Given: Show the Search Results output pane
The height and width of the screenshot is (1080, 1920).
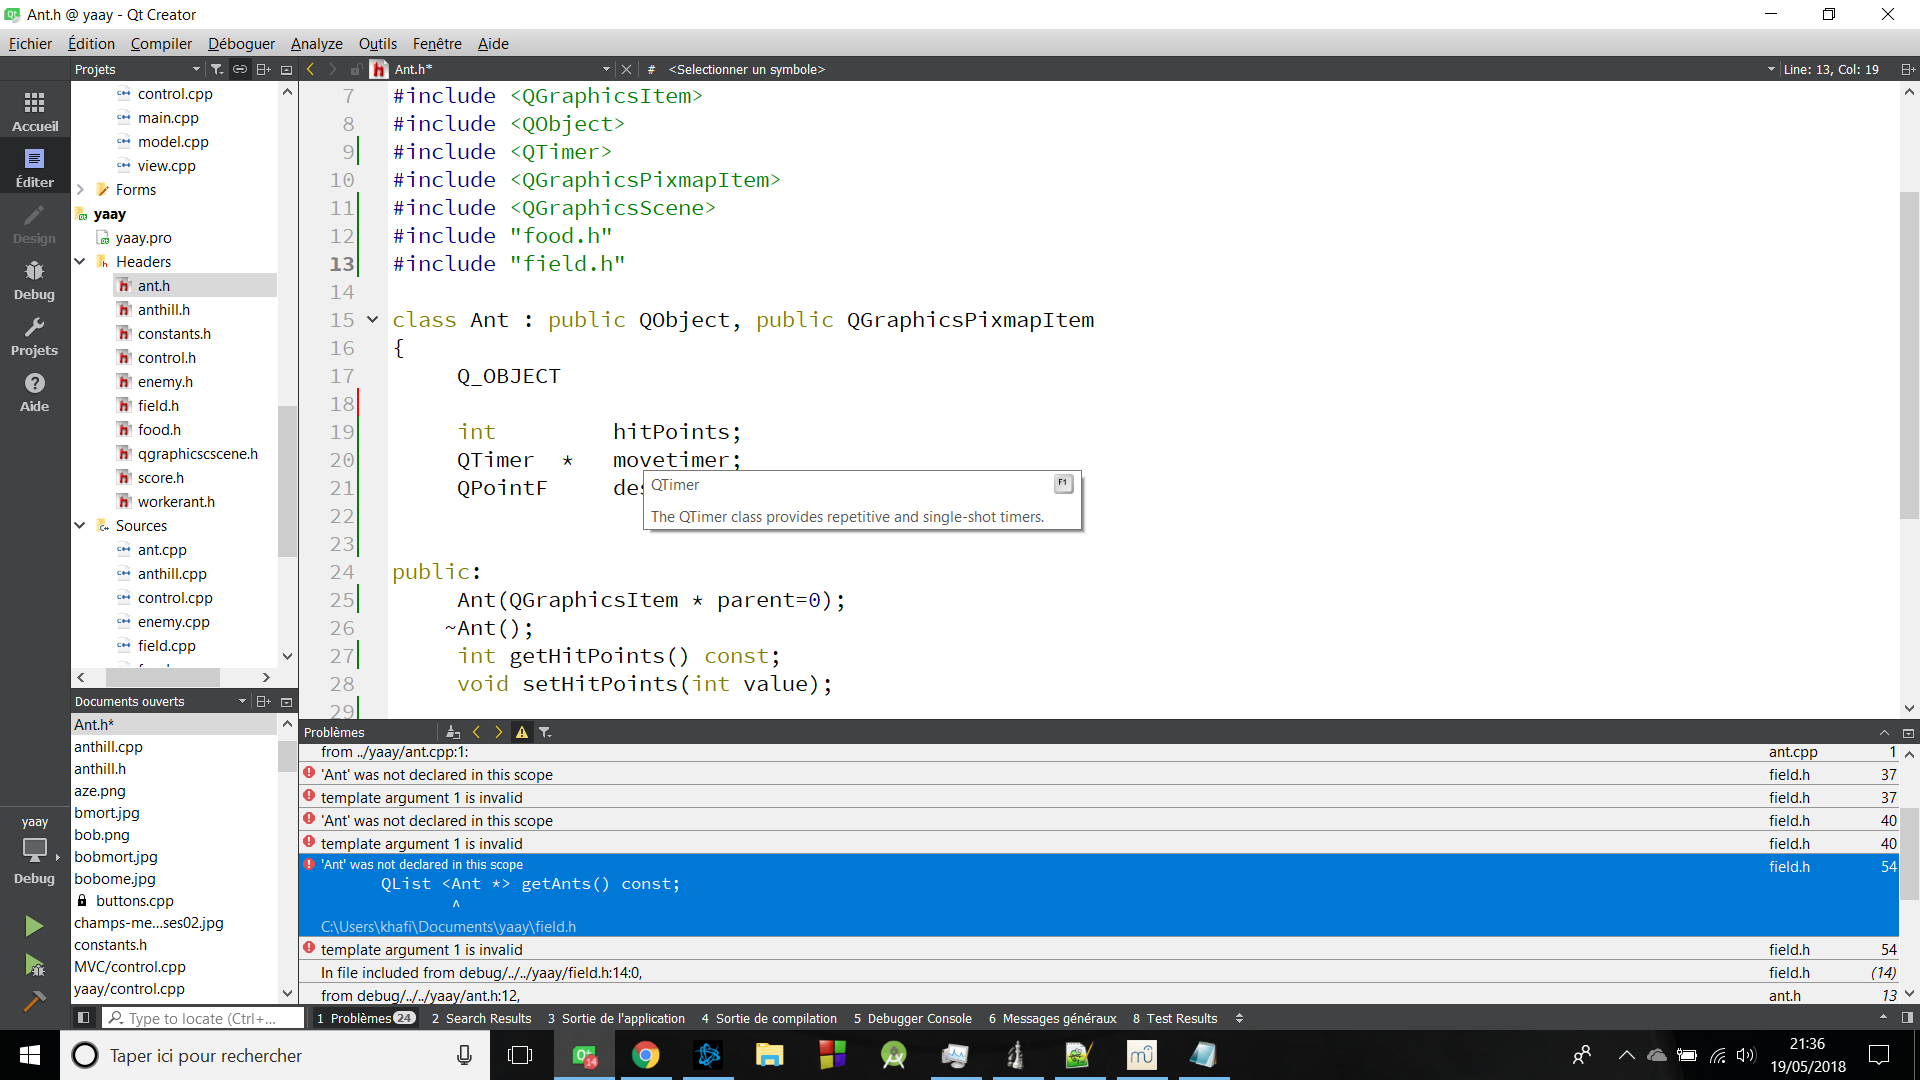Looking at the screenshot, I should click(482, 1018).
